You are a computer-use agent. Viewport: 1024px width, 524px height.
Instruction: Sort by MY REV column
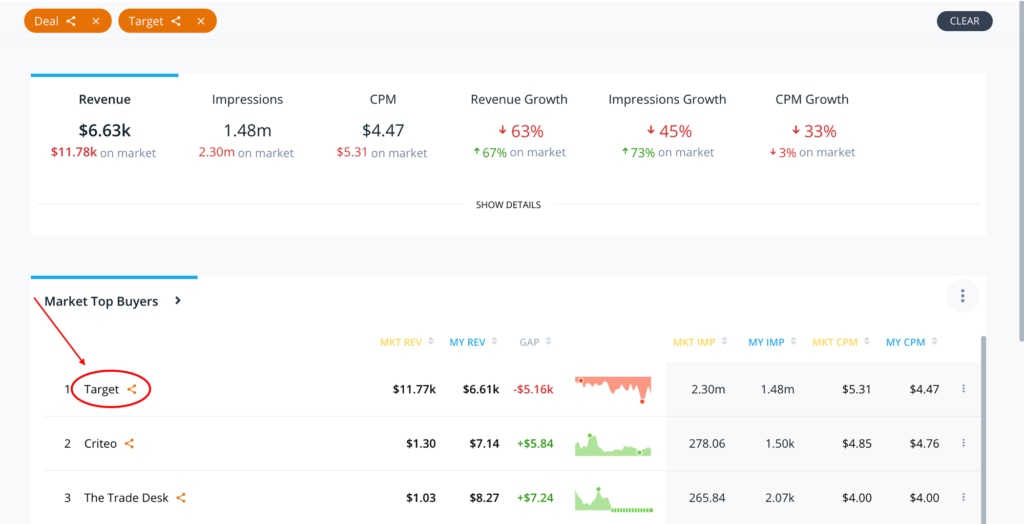pyautogui.click(x=474, y=342)
